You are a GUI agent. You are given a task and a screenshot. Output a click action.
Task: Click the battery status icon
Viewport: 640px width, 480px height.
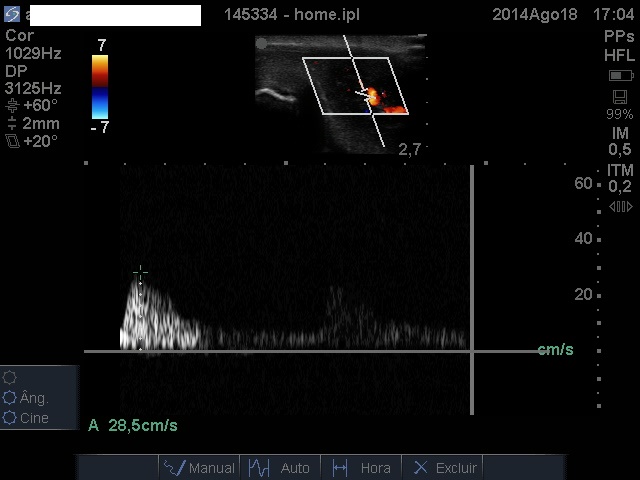tap(620, 76)
